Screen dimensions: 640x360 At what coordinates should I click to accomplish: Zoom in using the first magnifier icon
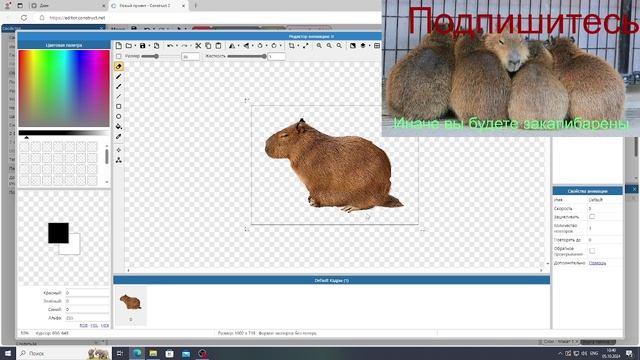(319, 46)
